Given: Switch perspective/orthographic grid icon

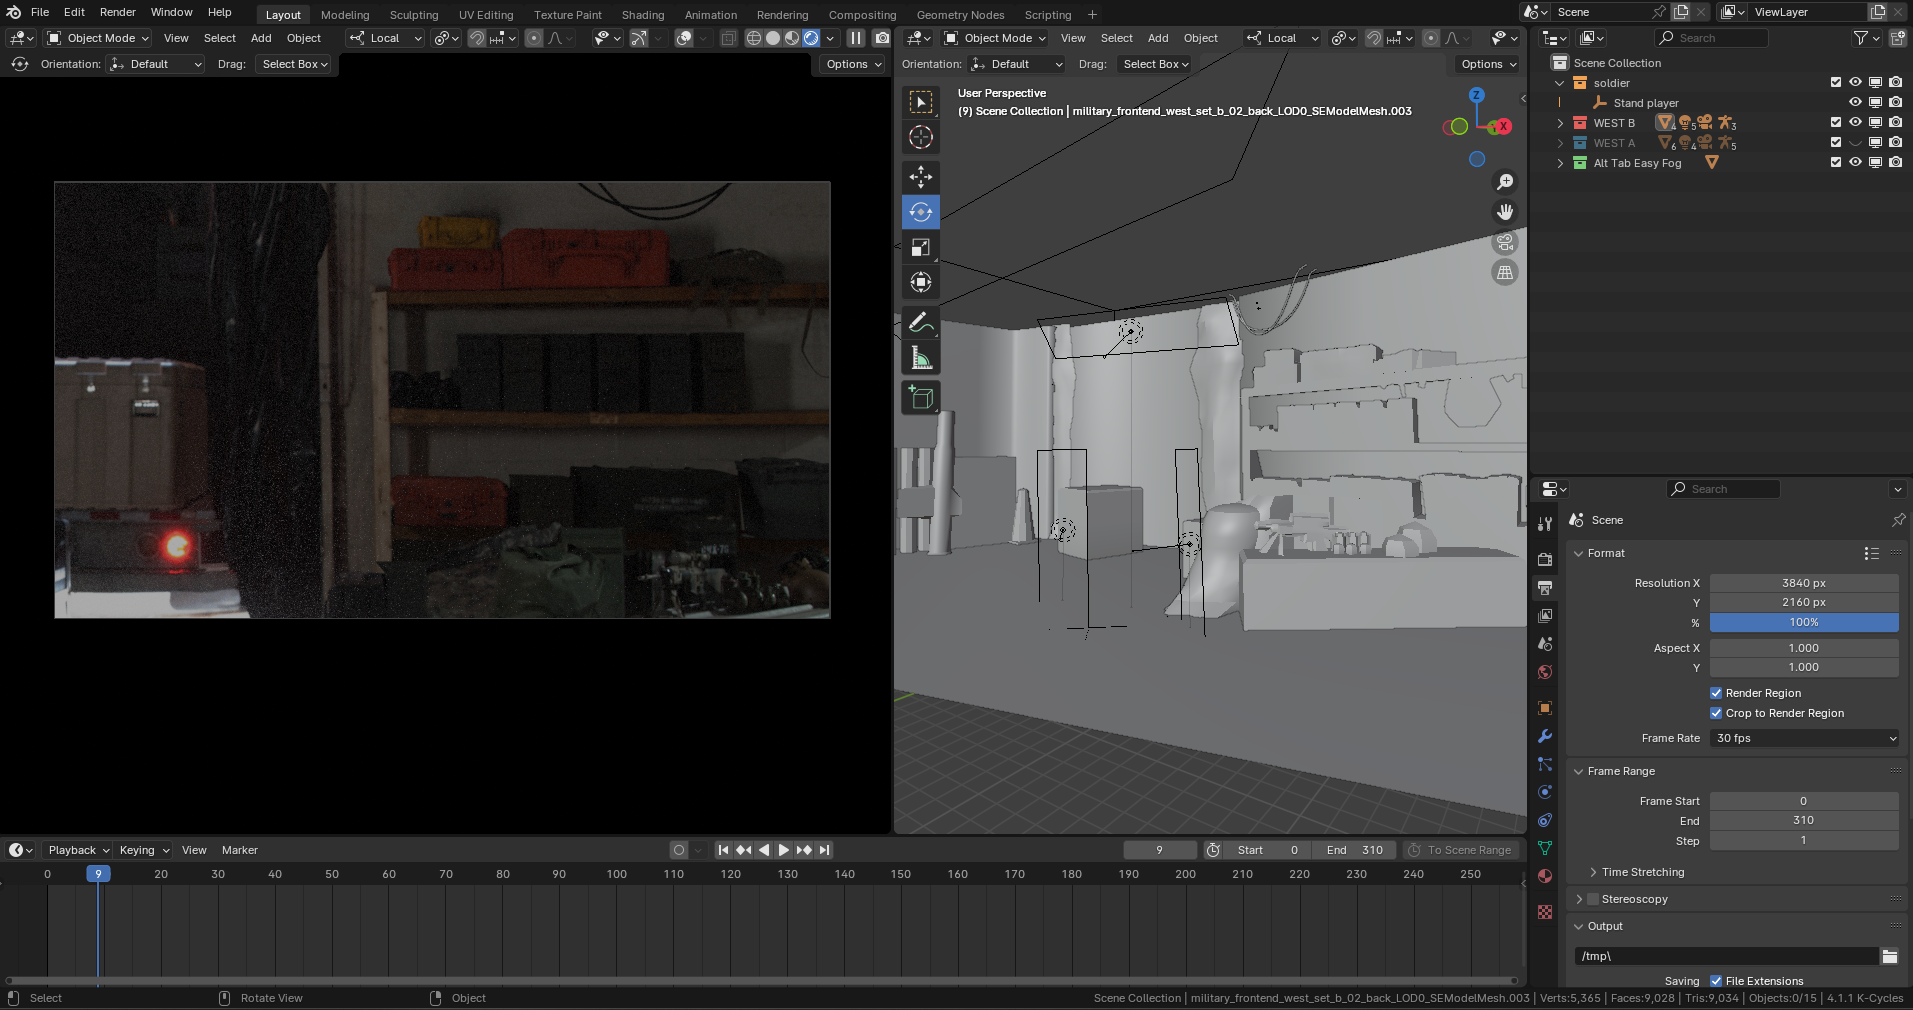Looking at the screenshot, I should (x=1505, y=272).
